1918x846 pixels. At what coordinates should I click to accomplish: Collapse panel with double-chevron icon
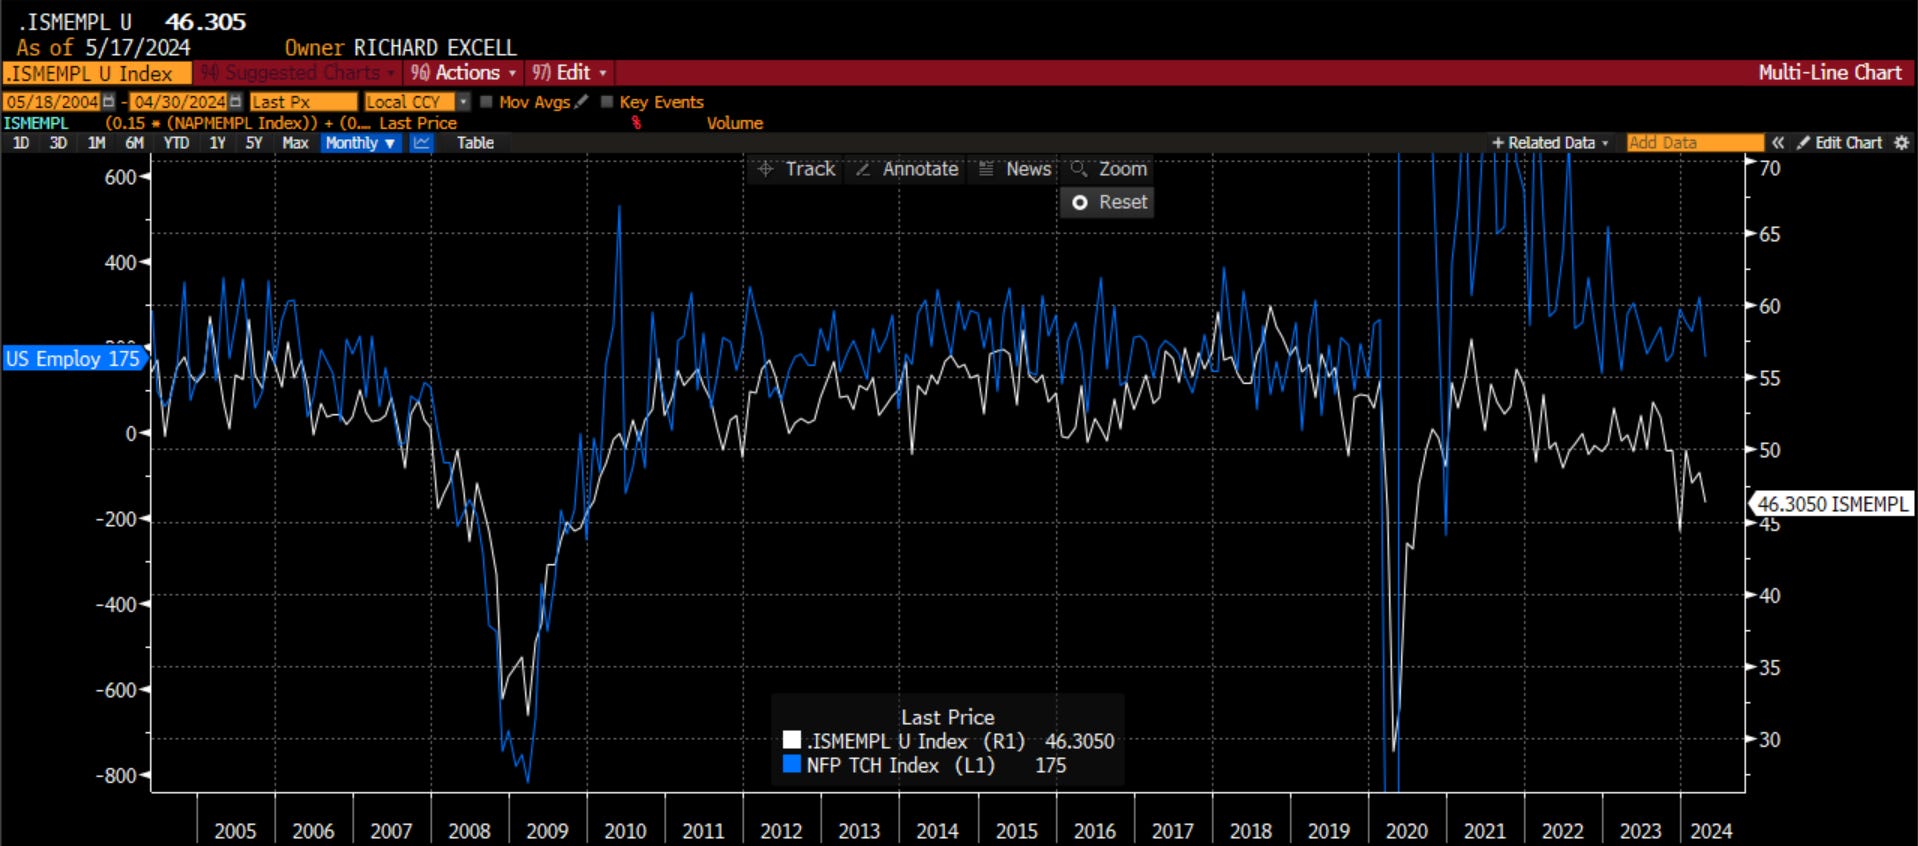click(x=1778, y=143)
